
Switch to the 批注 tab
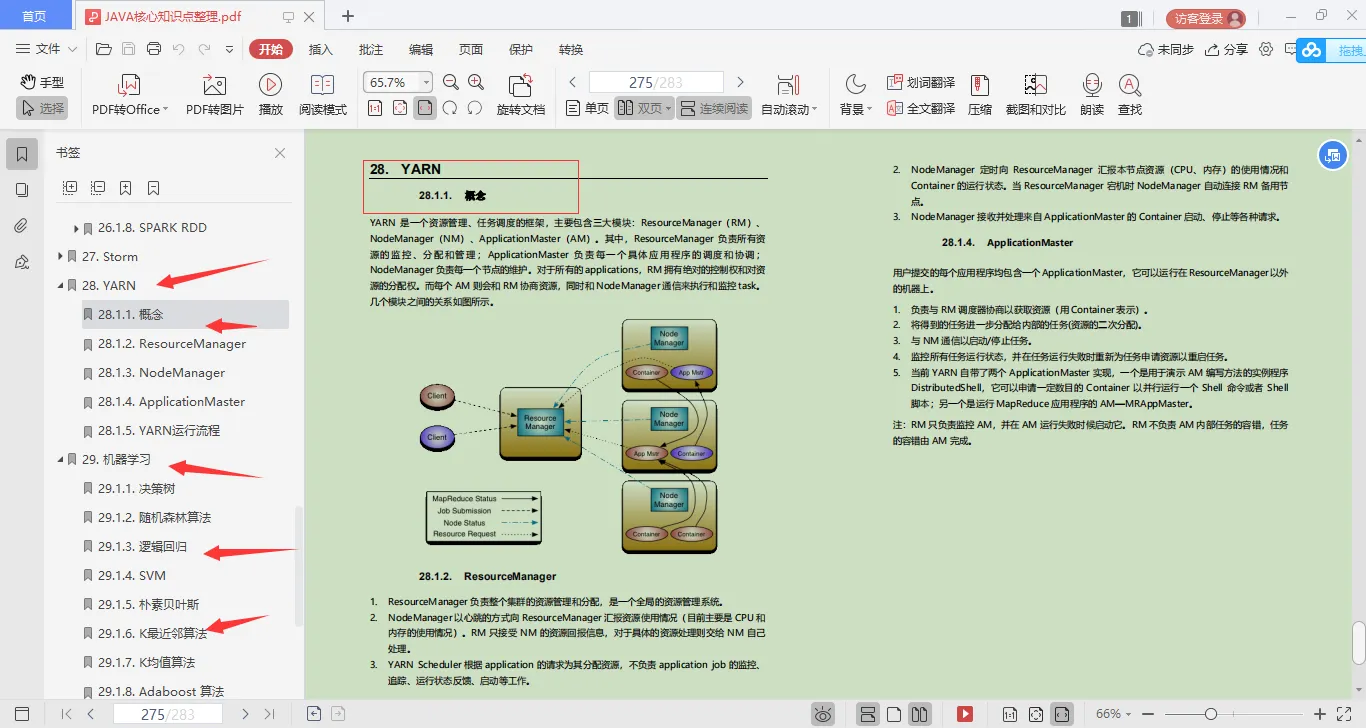pos(371,49)
